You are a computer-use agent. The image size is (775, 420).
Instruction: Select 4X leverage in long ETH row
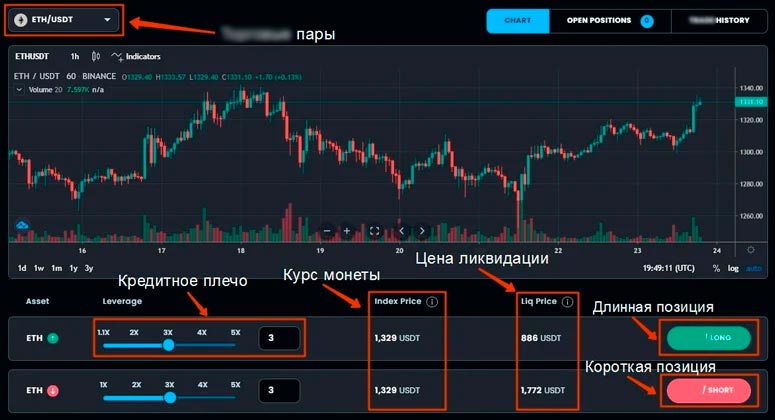coord(202,333)
